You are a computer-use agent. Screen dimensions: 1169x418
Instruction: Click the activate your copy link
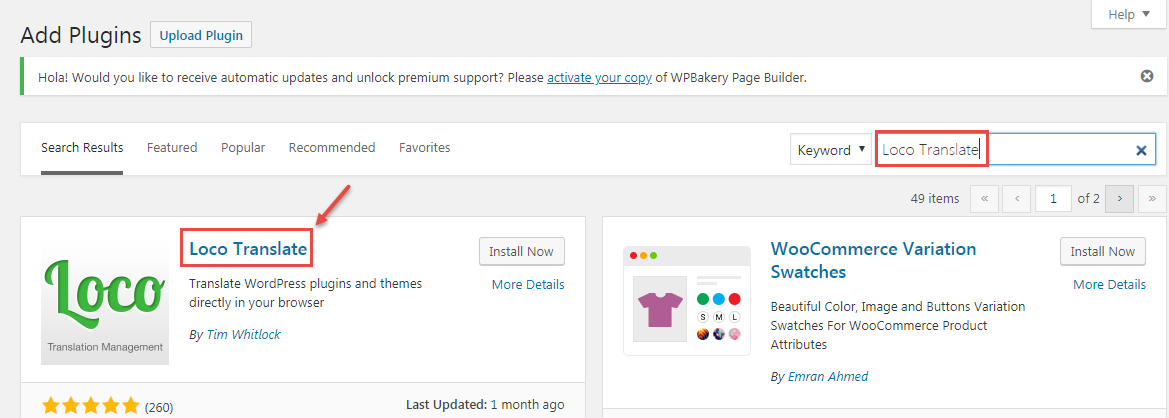point(599,77)
